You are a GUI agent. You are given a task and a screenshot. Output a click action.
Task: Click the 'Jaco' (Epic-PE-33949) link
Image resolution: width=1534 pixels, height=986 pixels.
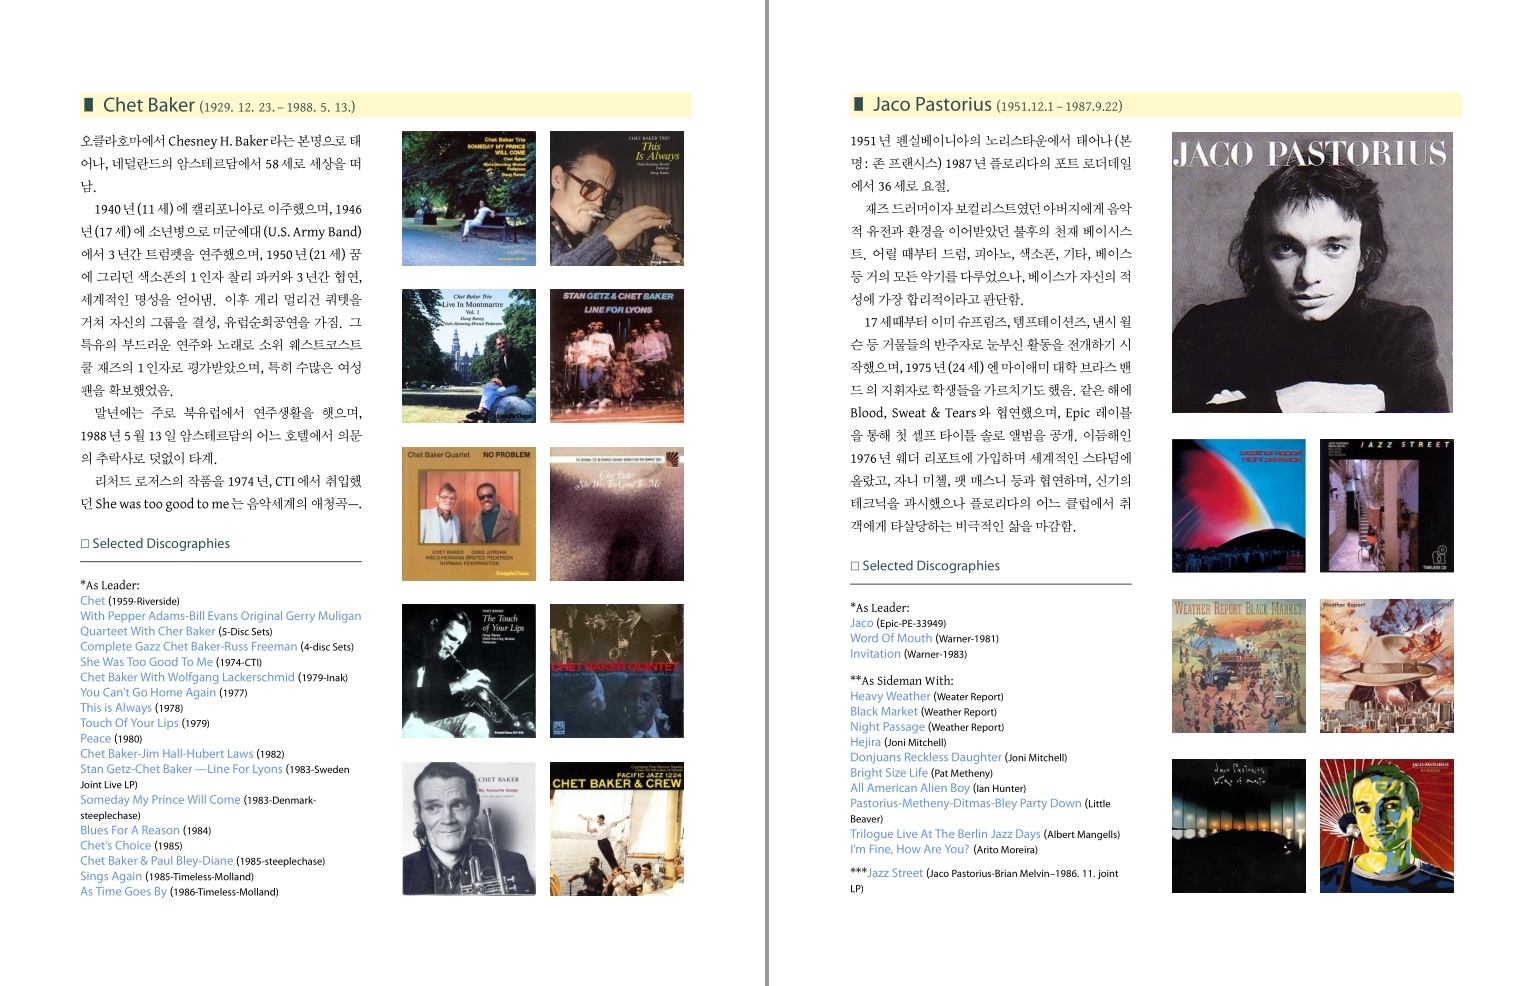[x=862, y=623]
